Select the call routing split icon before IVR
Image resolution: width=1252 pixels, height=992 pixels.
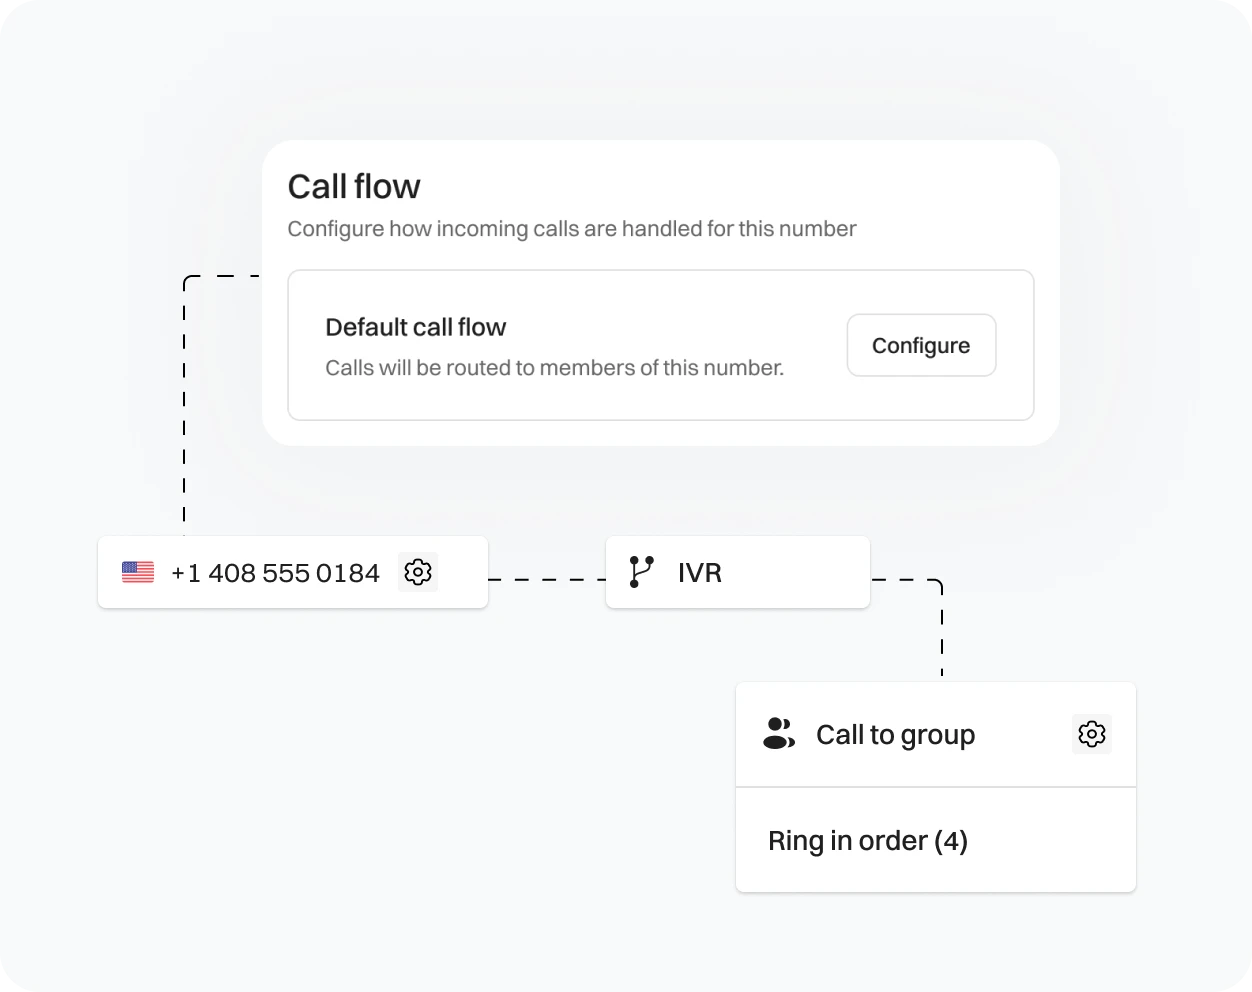click(x=641, y=571)
